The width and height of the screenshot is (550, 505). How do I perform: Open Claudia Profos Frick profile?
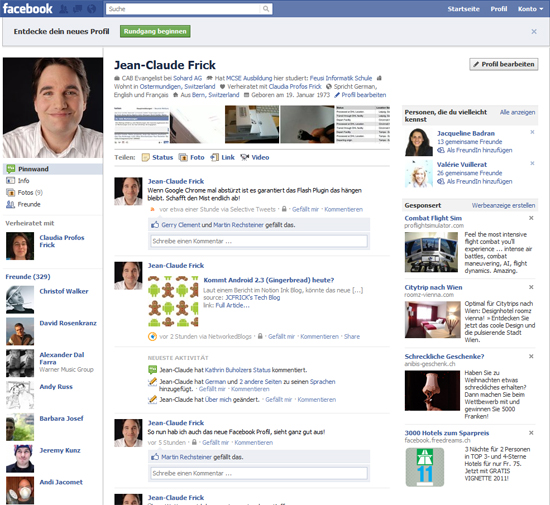(62, 241)
